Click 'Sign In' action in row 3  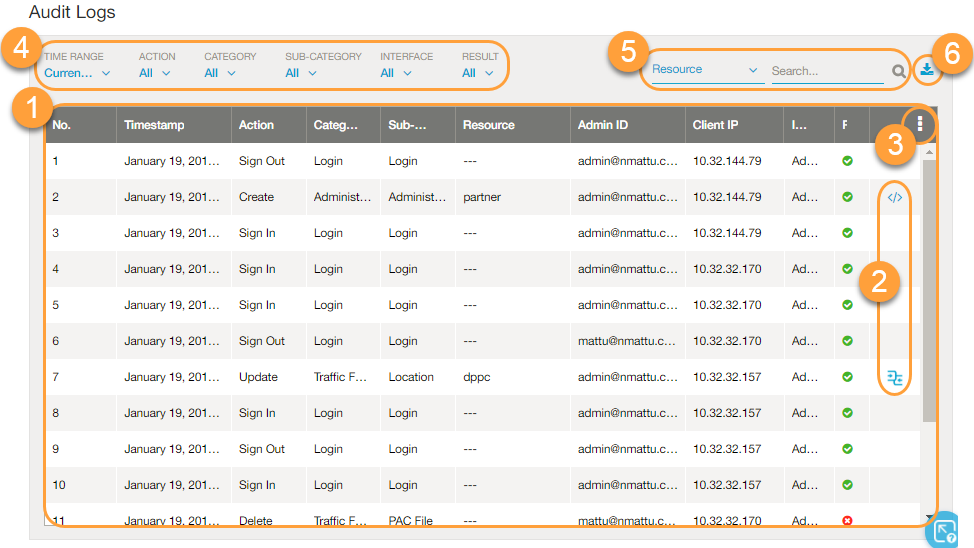tap(257, 233)
